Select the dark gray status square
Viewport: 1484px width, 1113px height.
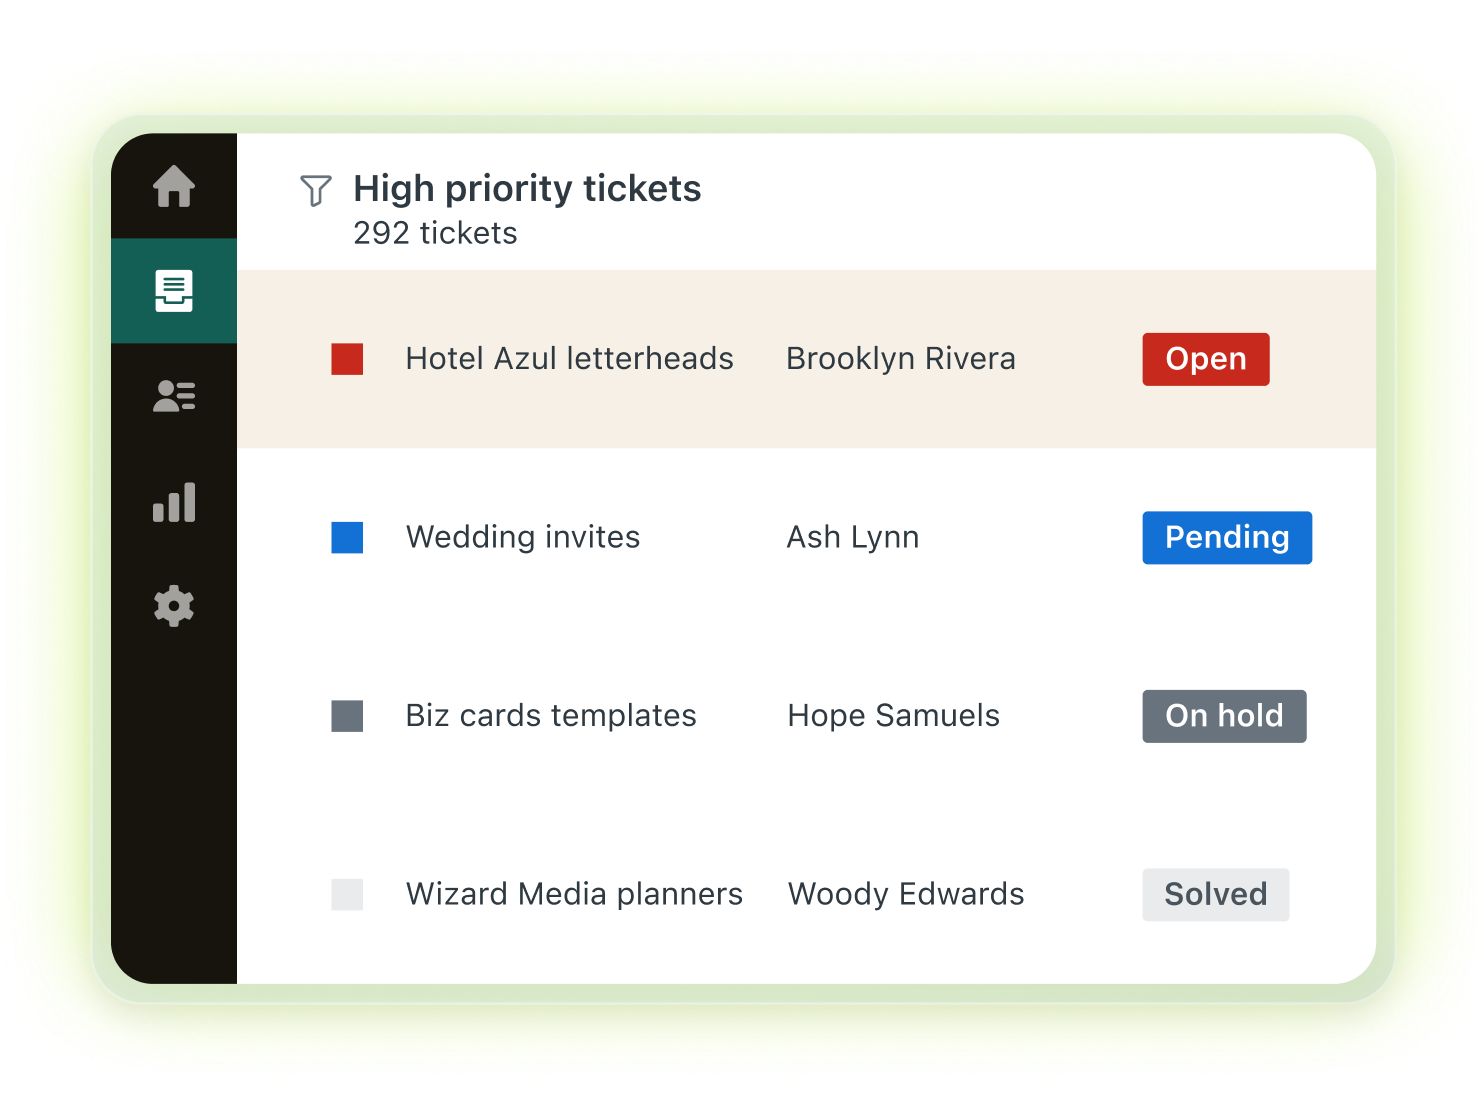pyautogui.click(x=347, y=716)
